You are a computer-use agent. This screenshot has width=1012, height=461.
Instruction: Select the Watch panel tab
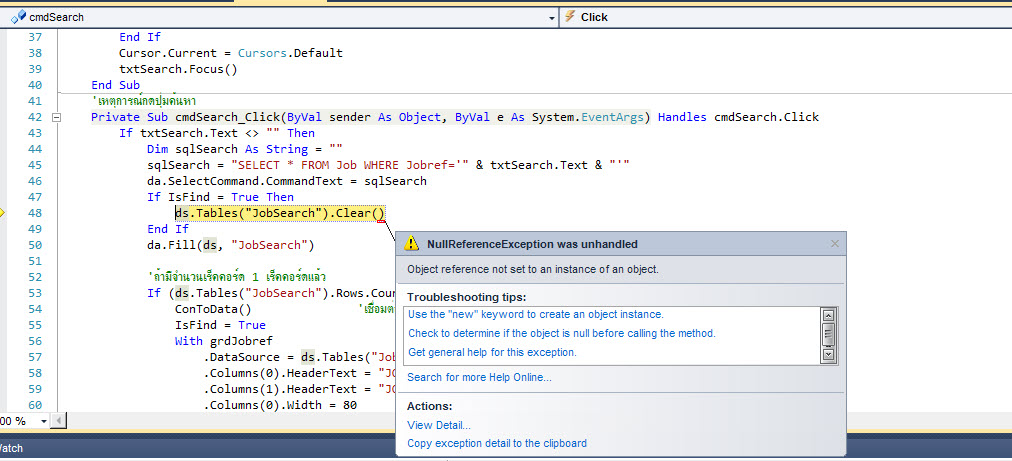pos(10,447)
